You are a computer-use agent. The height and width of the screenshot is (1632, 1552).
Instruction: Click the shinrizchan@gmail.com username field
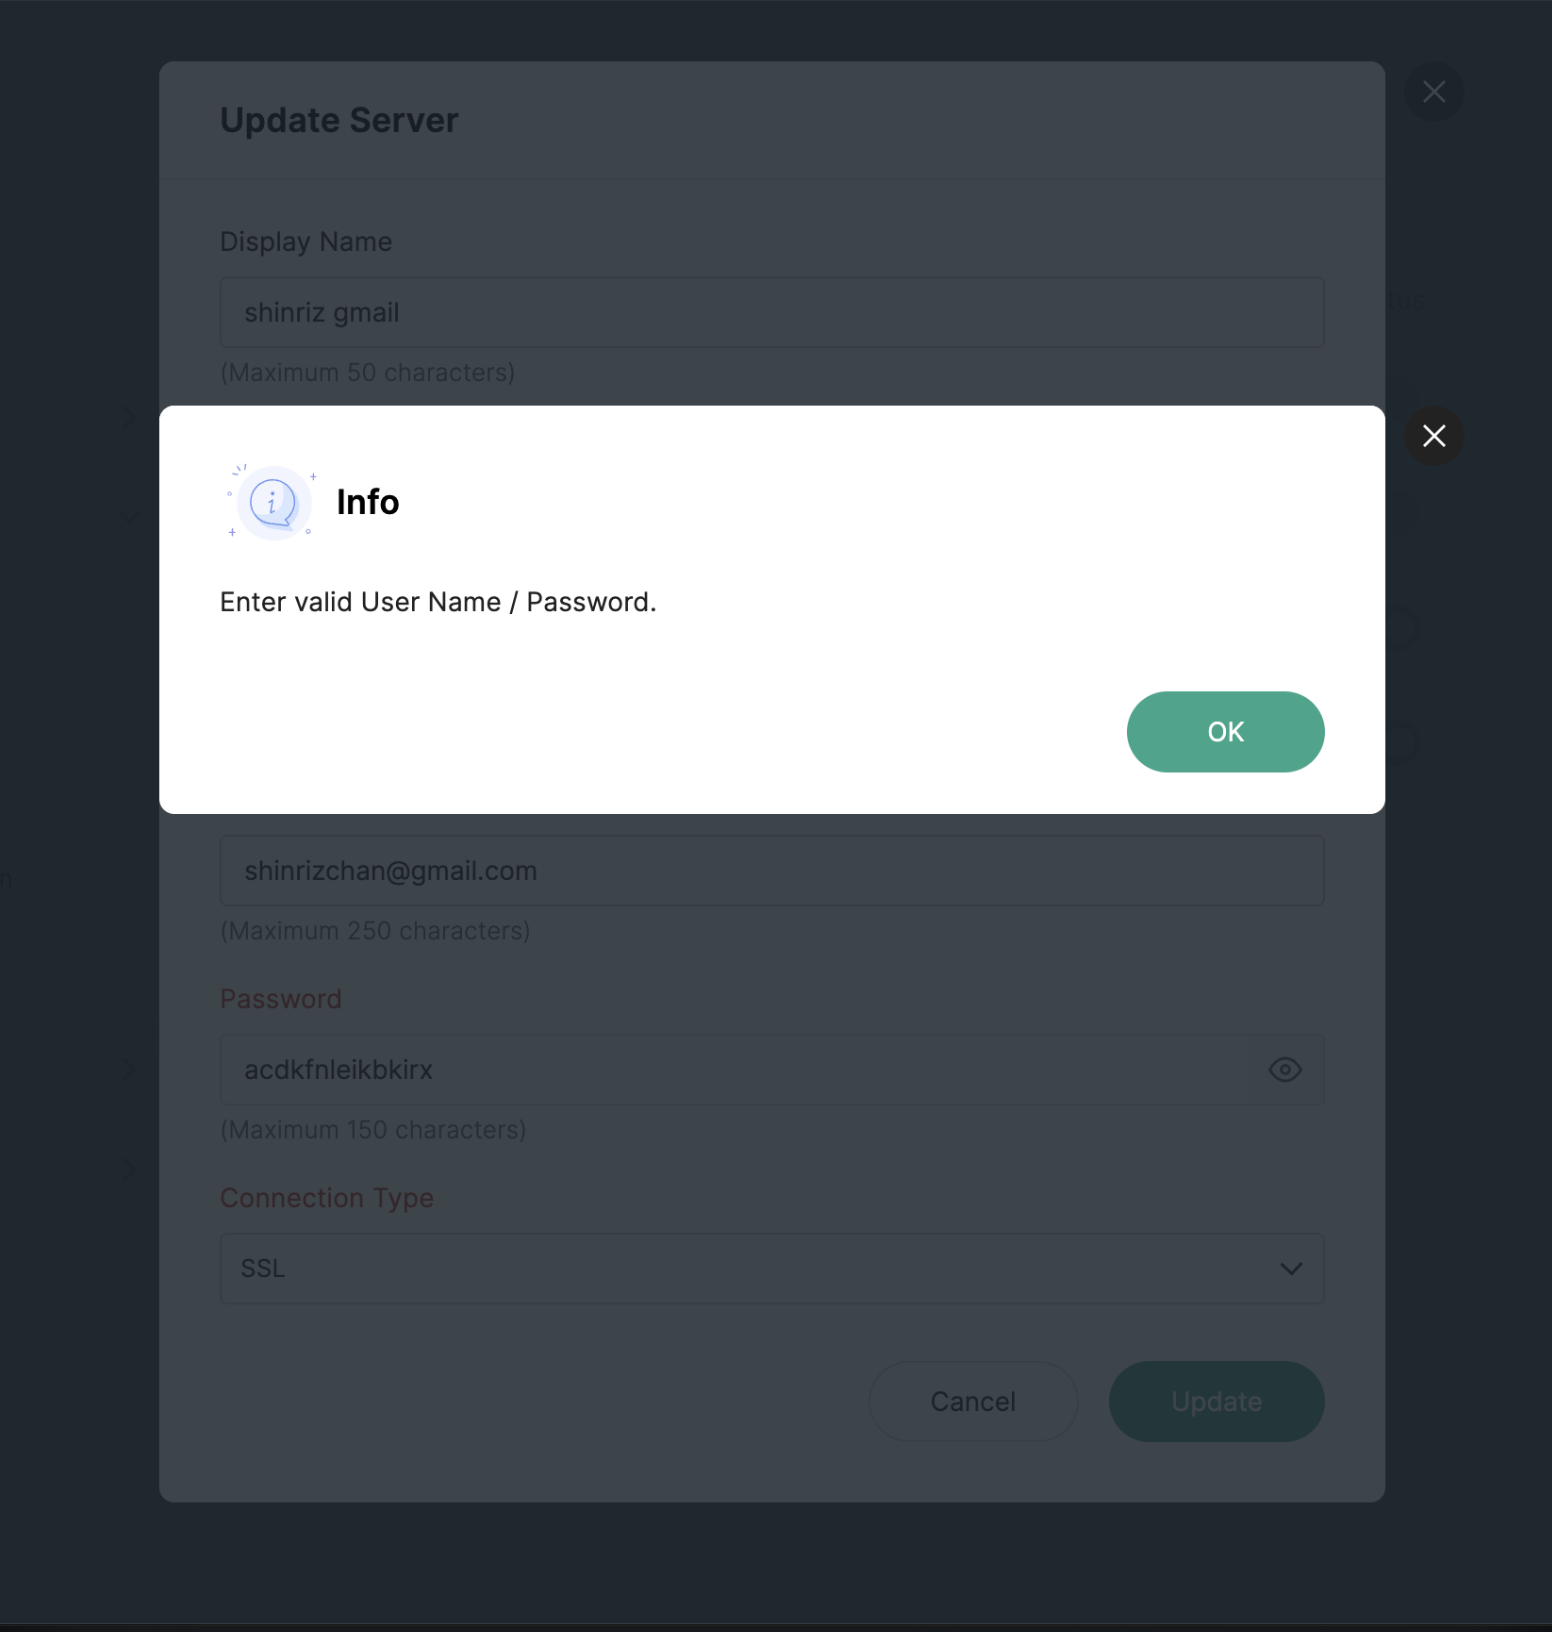pyautogui.click(x=771, y=871)
